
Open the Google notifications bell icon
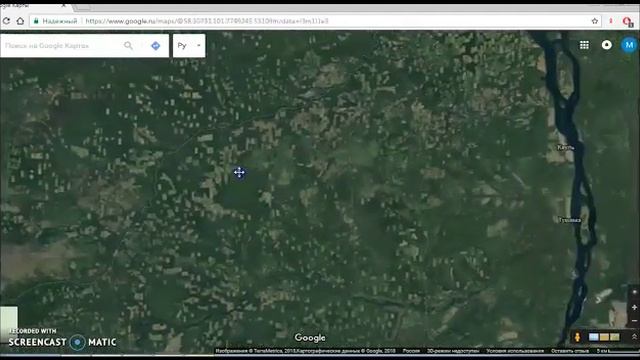point(607,45)
